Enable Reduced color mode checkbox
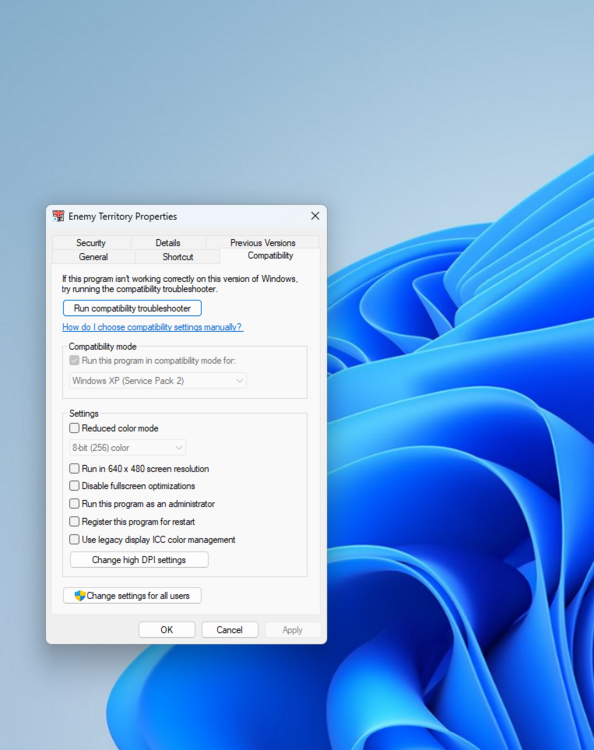This screenshot has width=594, height=750. coord(74,428)
